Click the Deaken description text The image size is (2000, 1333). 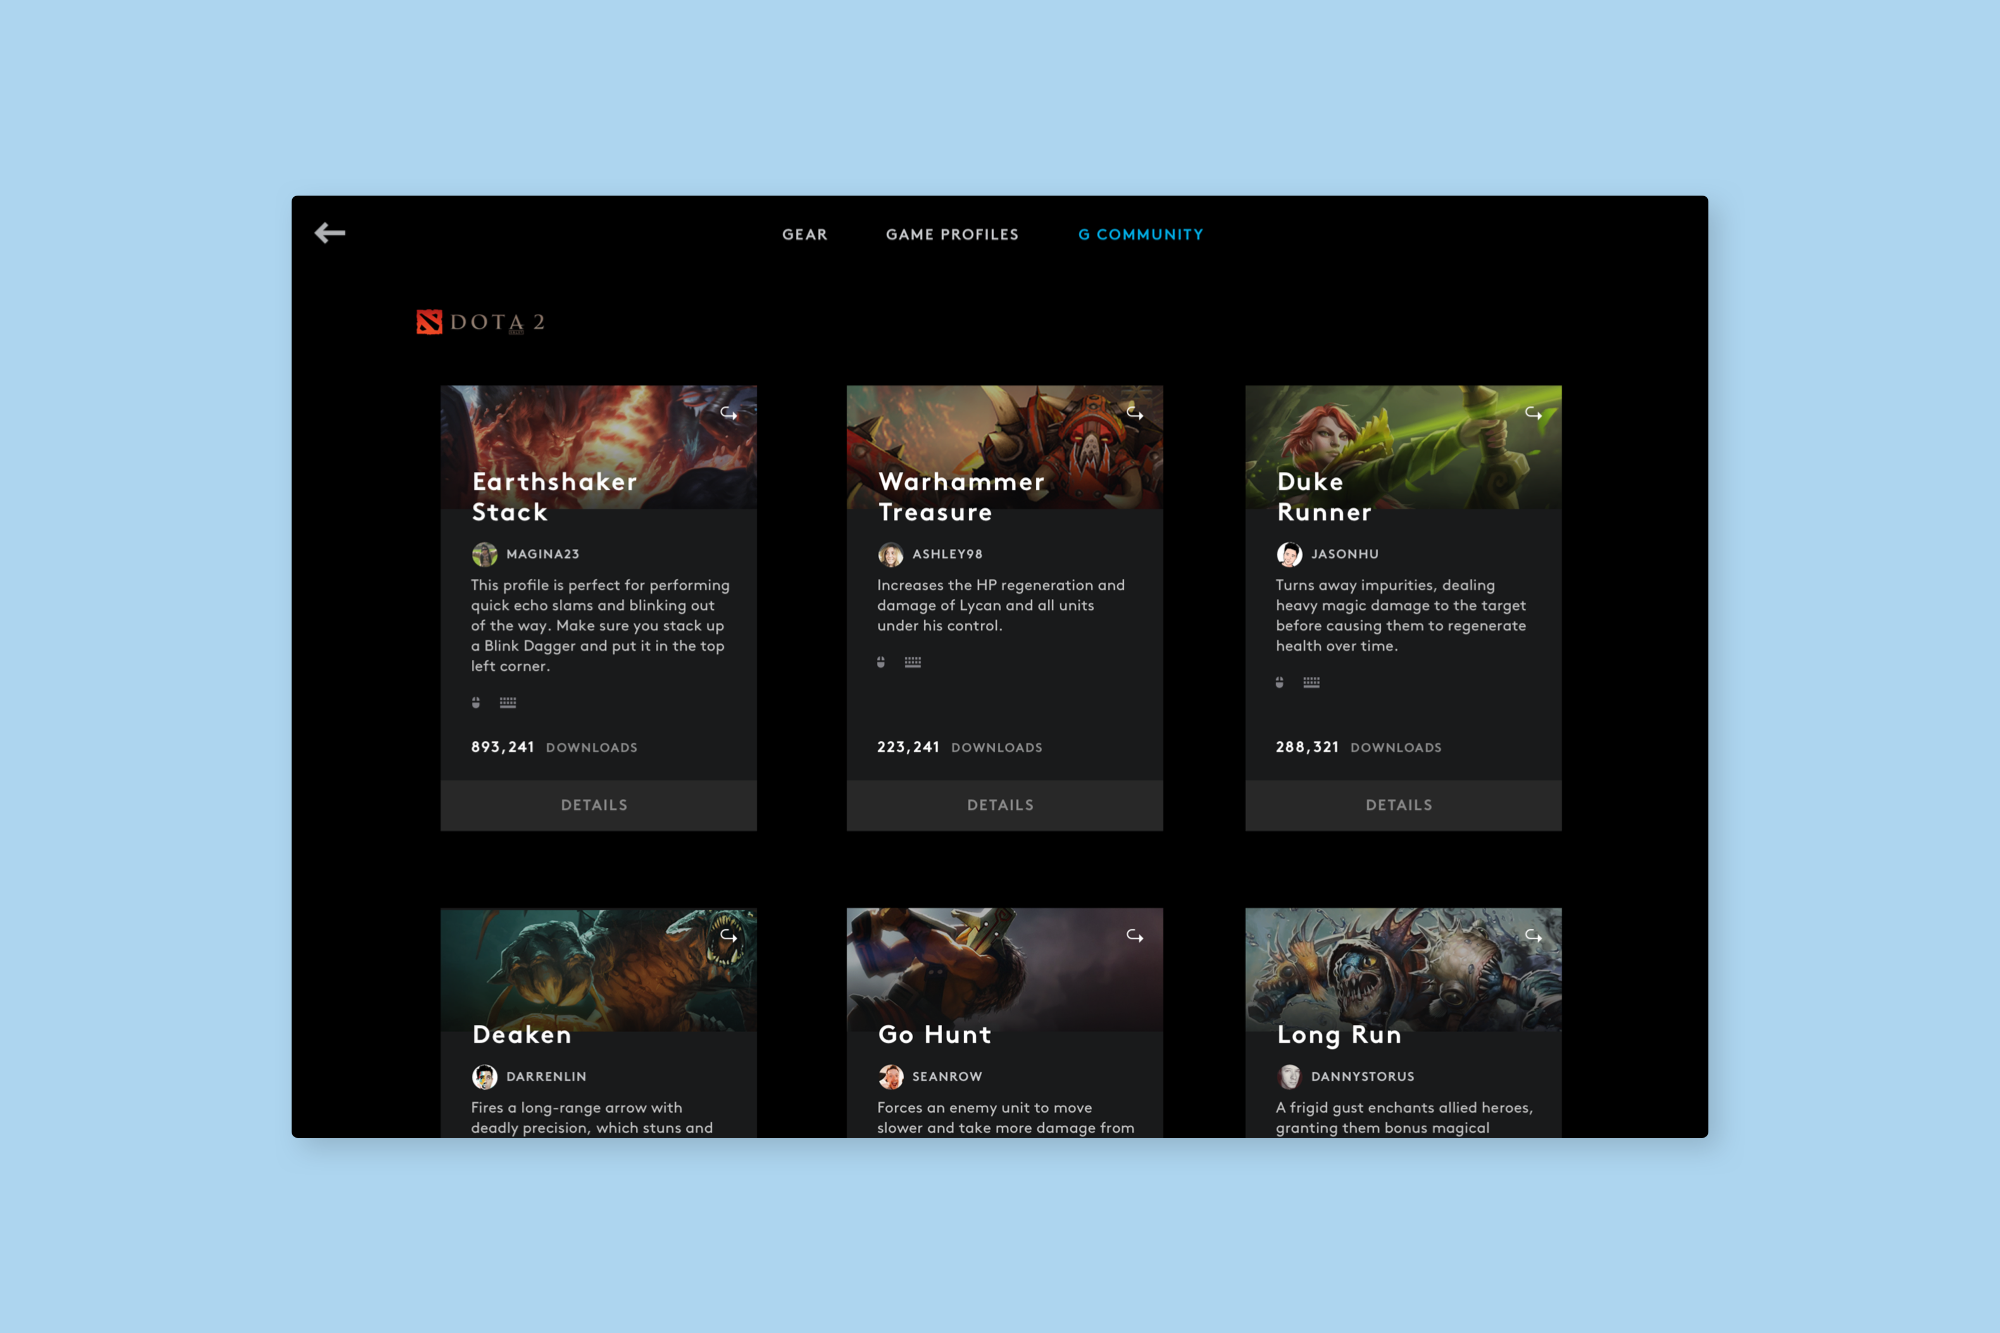pyautogui.click(x=592, y=1118)
